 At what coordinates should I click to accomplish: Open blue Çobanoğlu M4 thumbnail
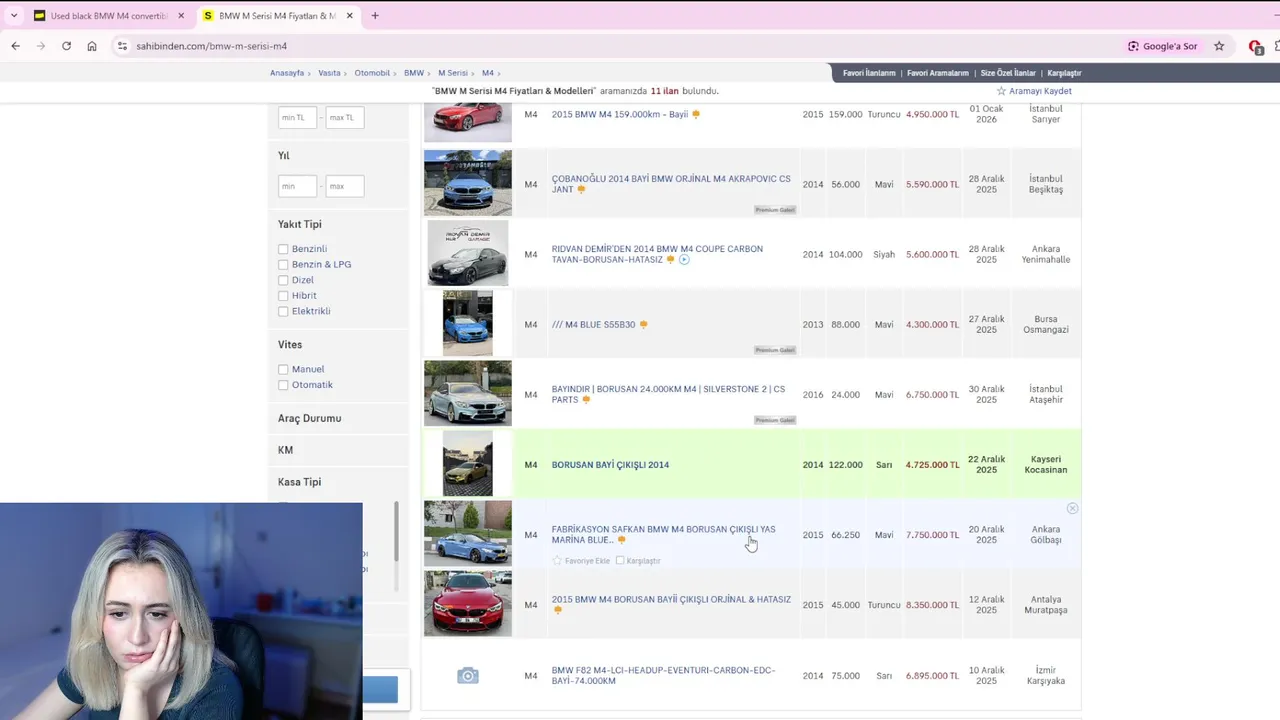click(468, 183)
